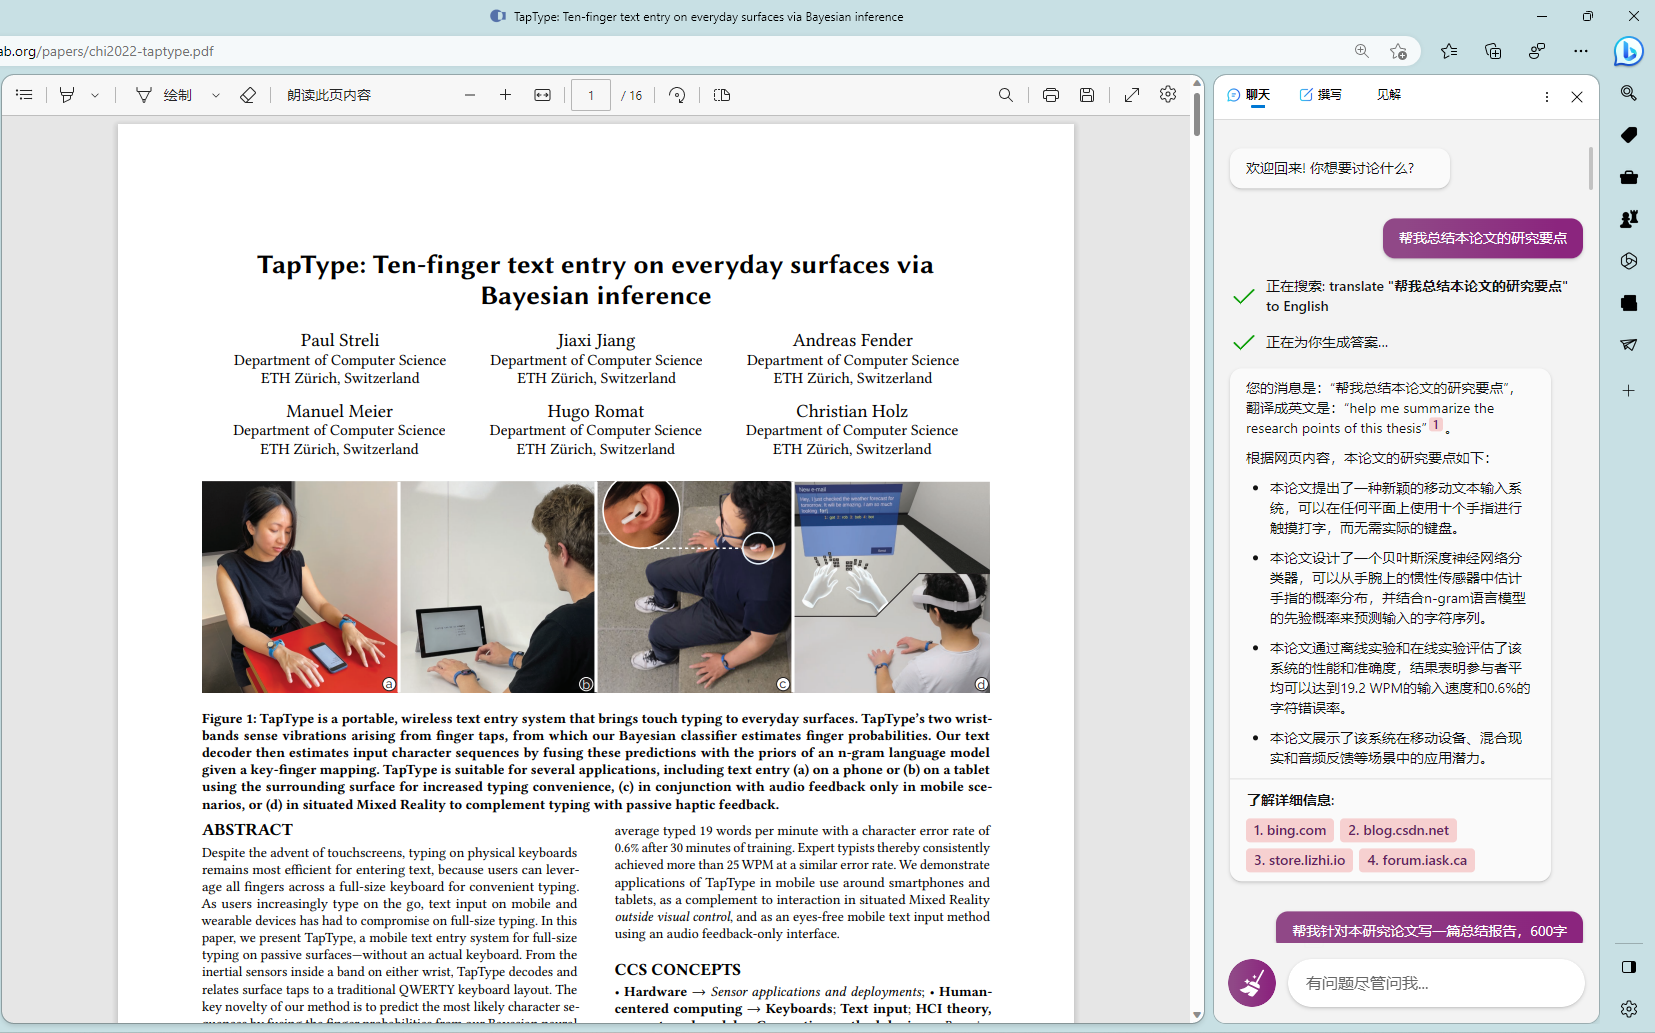Image resolution: width=1655 pixels, height=1033 pixels.
Task: Expand the draw (绘制) options dropdown arrow
Action: coord(215,95)
